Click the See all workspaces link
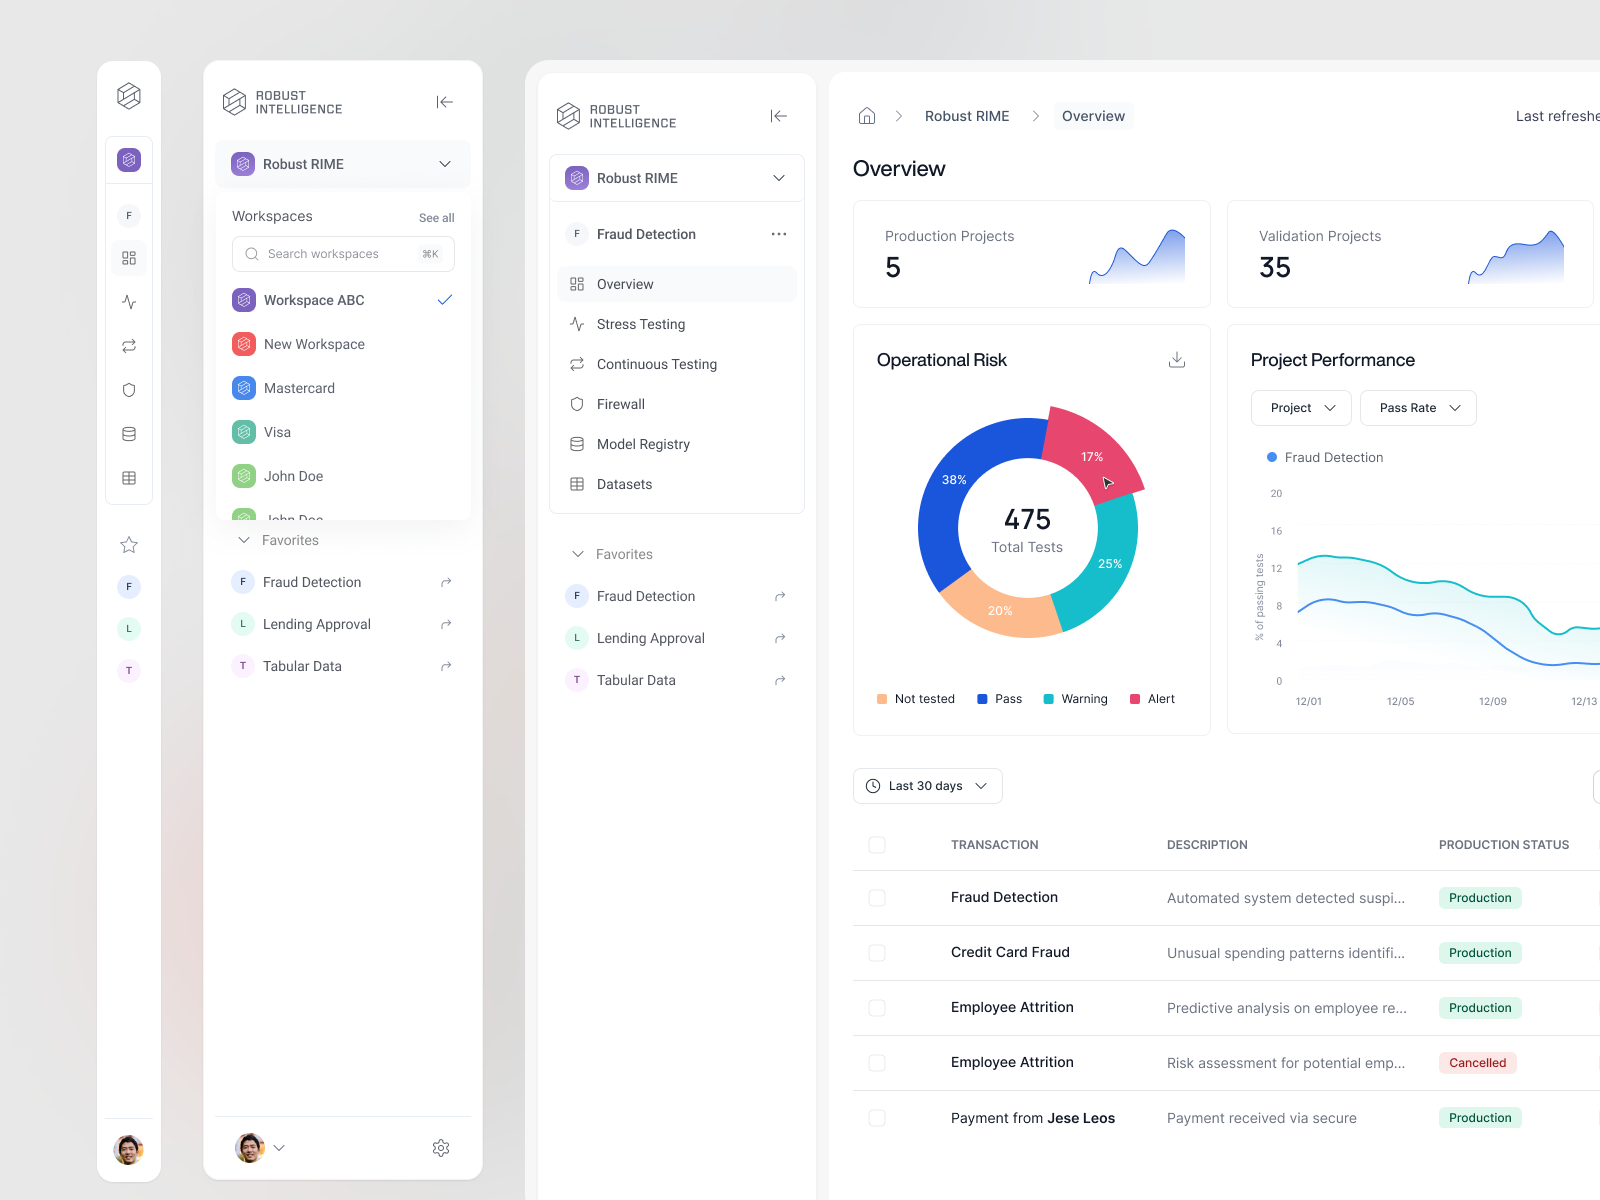This screenshot has height=1200, width=1600. click(436, 217)
